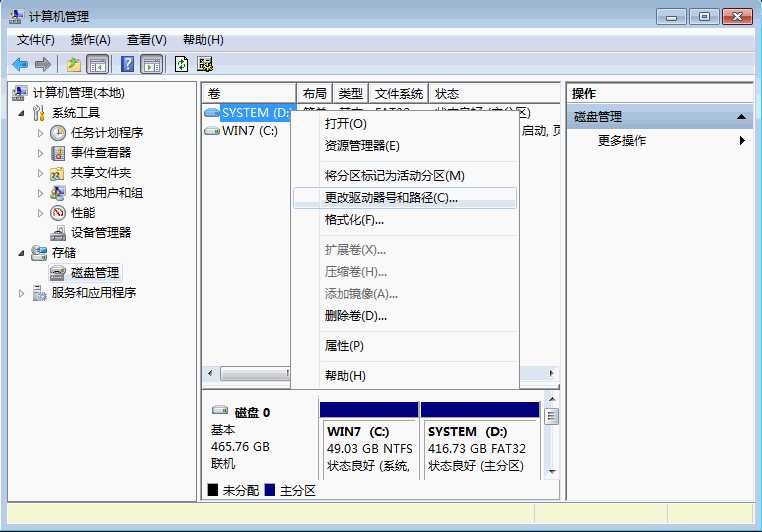The image size is (762, 532).
Task: Click the WIN7 (C:) volume row
Action: point(249,131)
